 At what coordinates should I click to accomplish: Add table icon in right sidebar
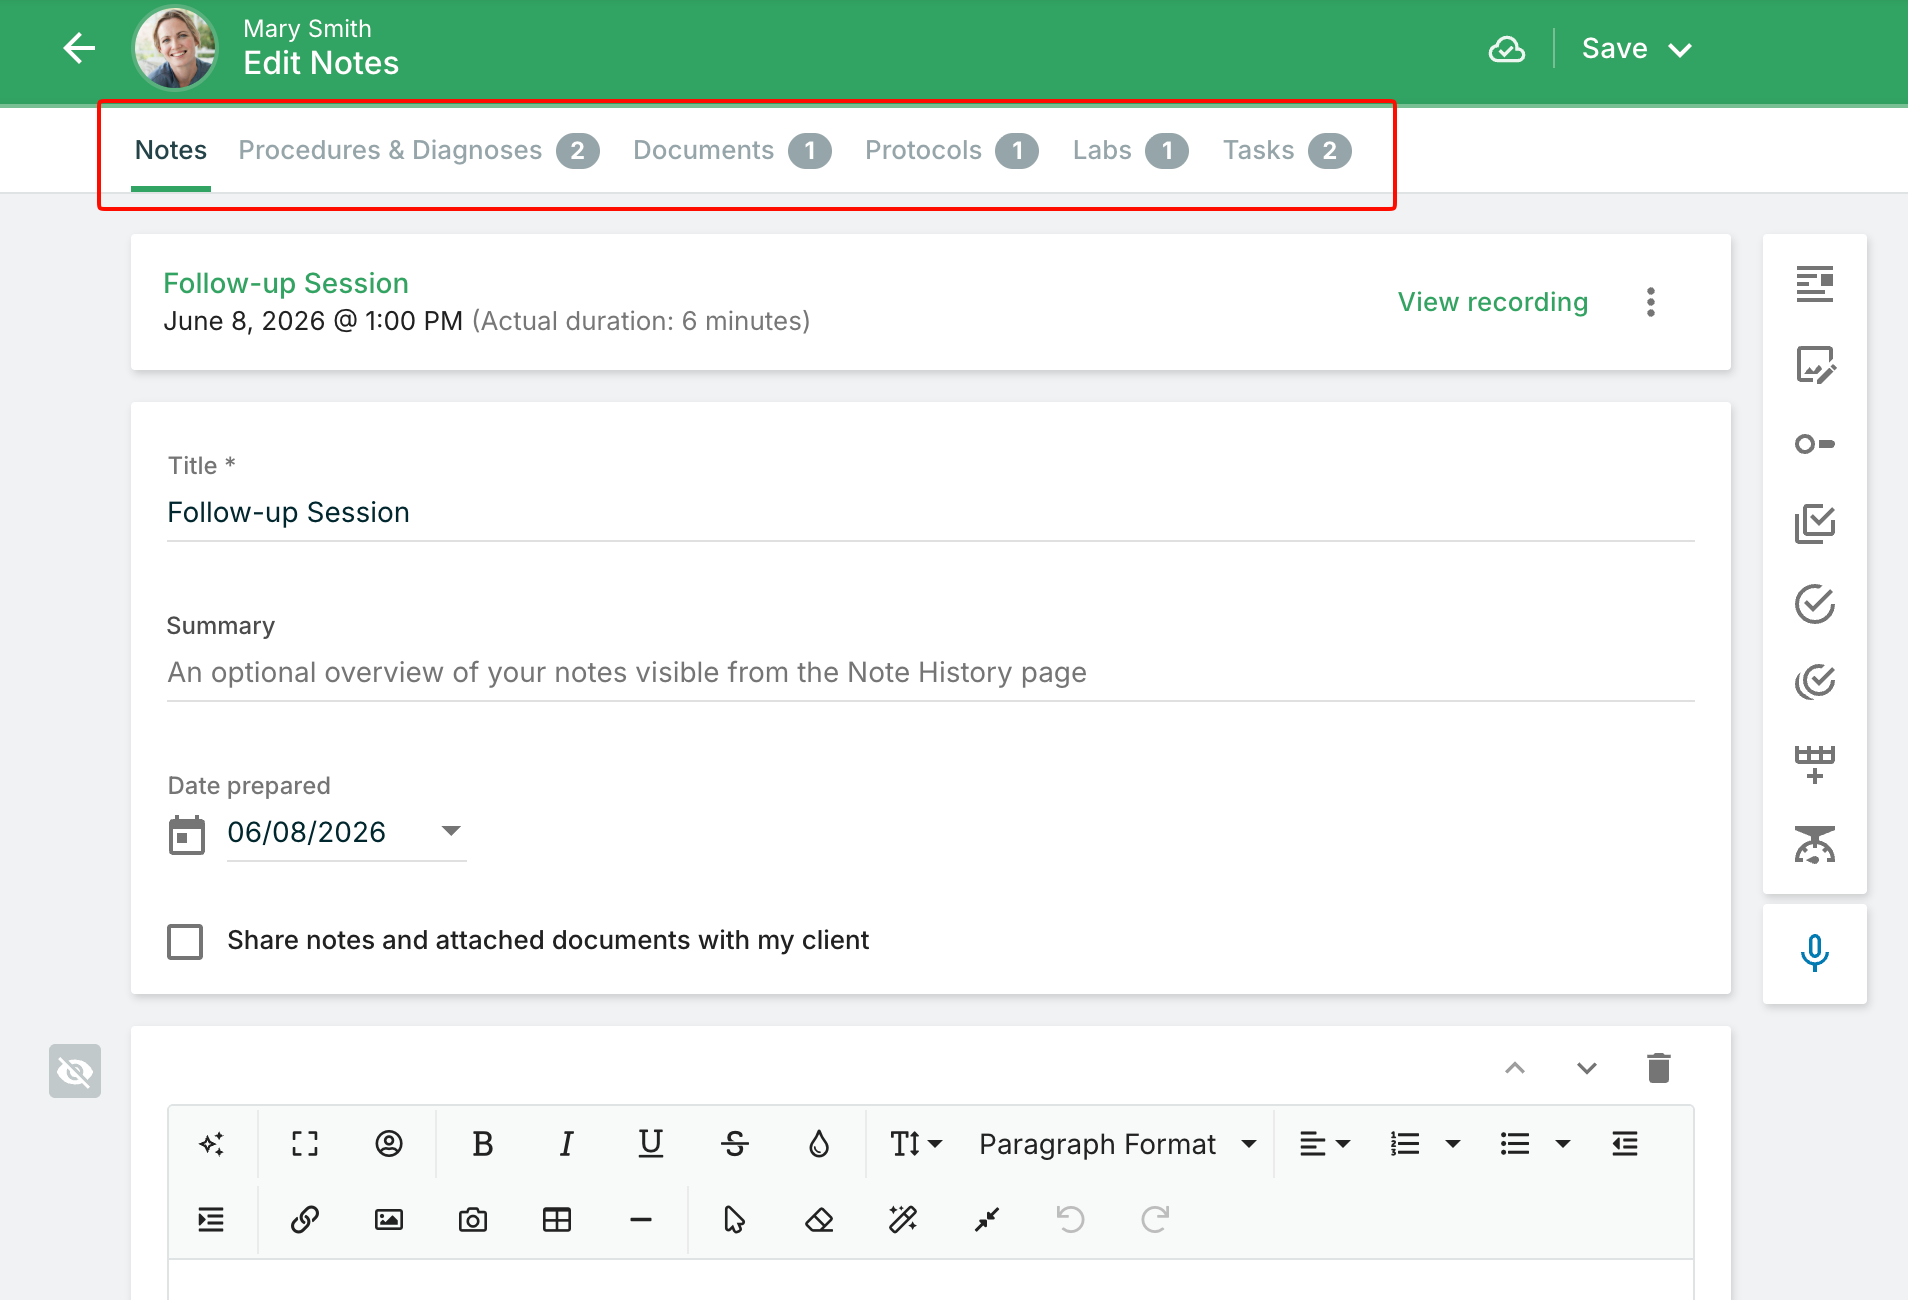(x=1814, y=764)
